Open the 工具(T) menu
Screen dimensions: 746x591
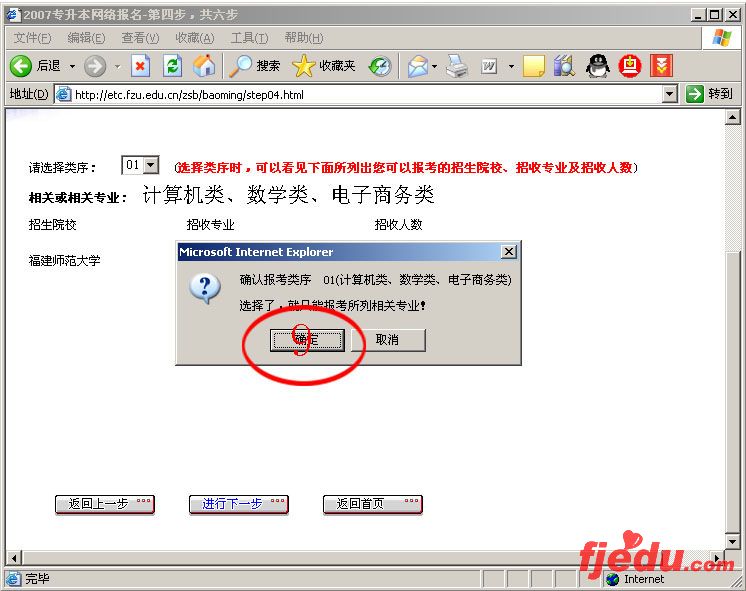pos(248,38)
